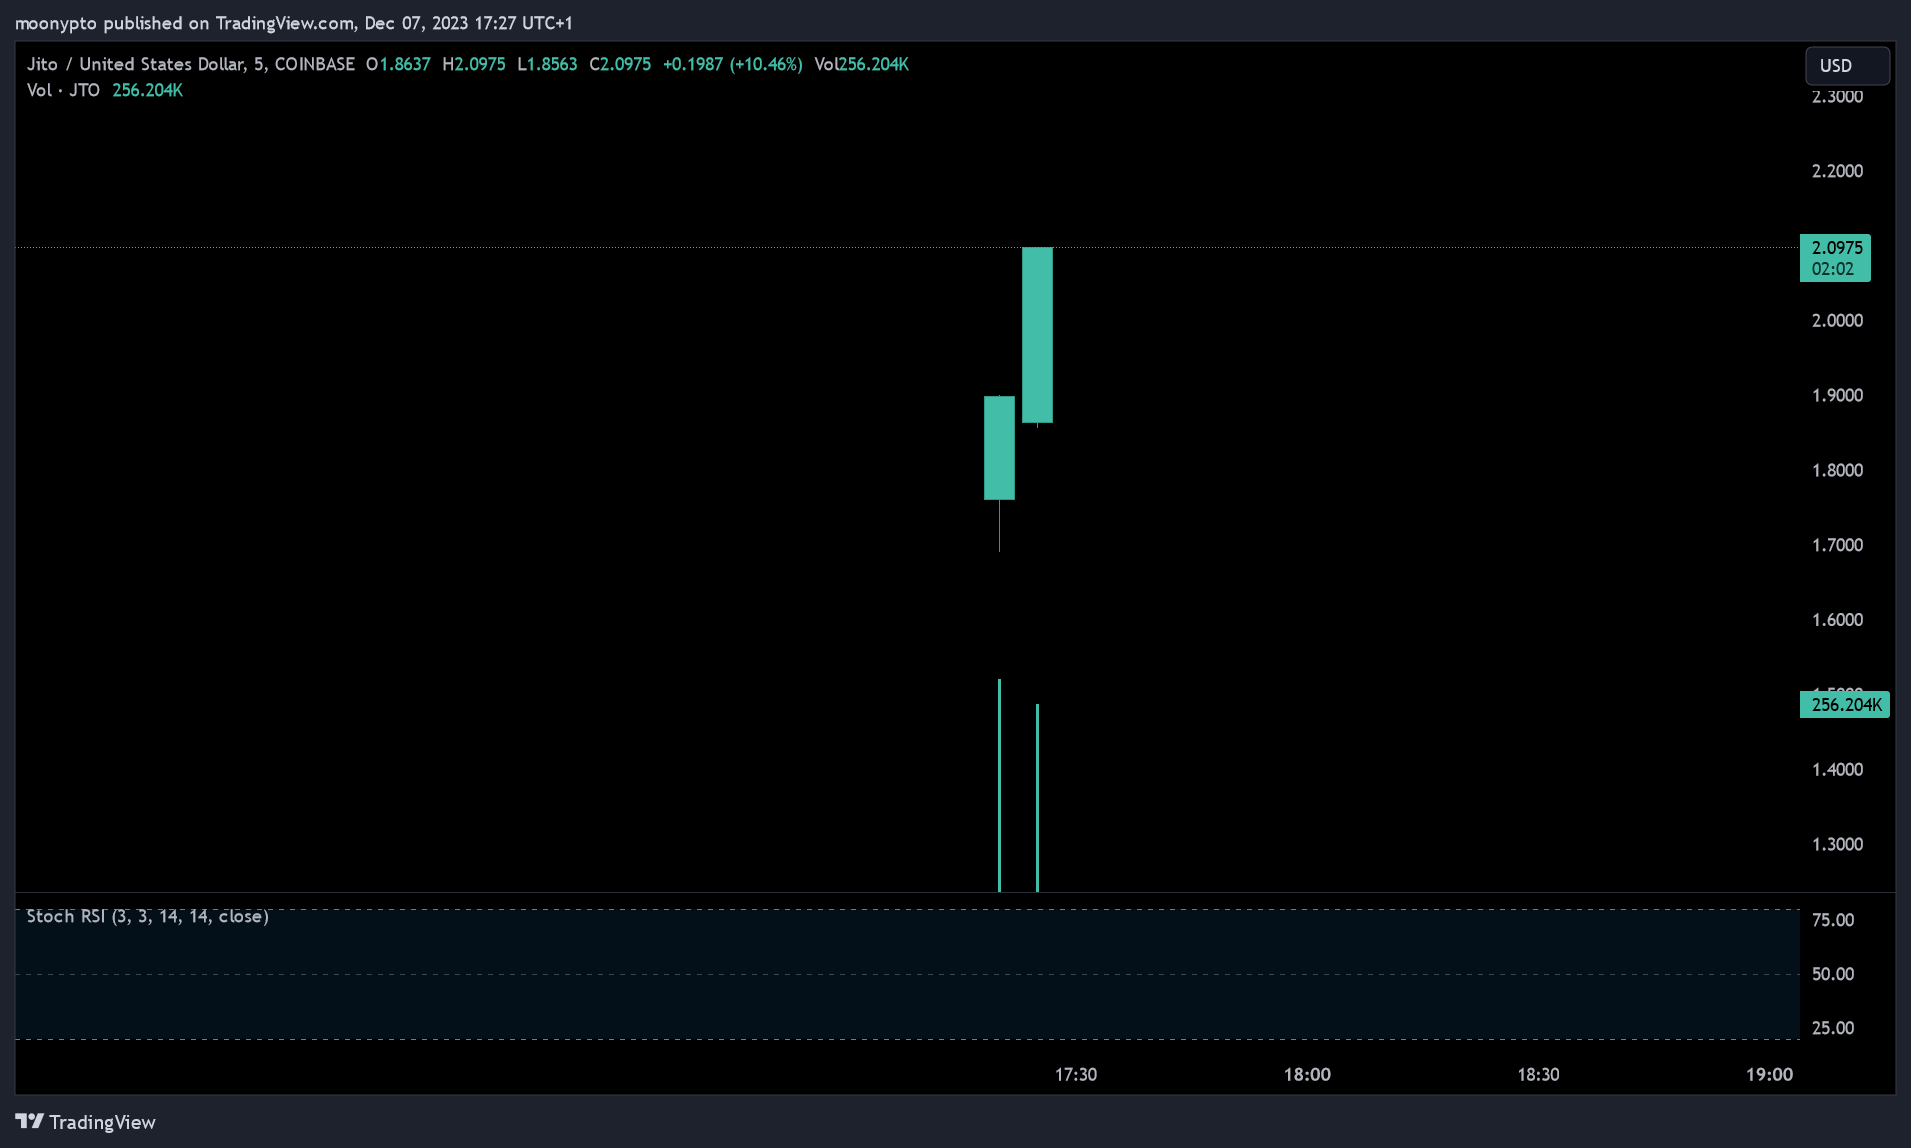Screen dimensions: 1911x1148
Task: Click the 1.3000 price axis label
Action: [x=1837, y=845]
